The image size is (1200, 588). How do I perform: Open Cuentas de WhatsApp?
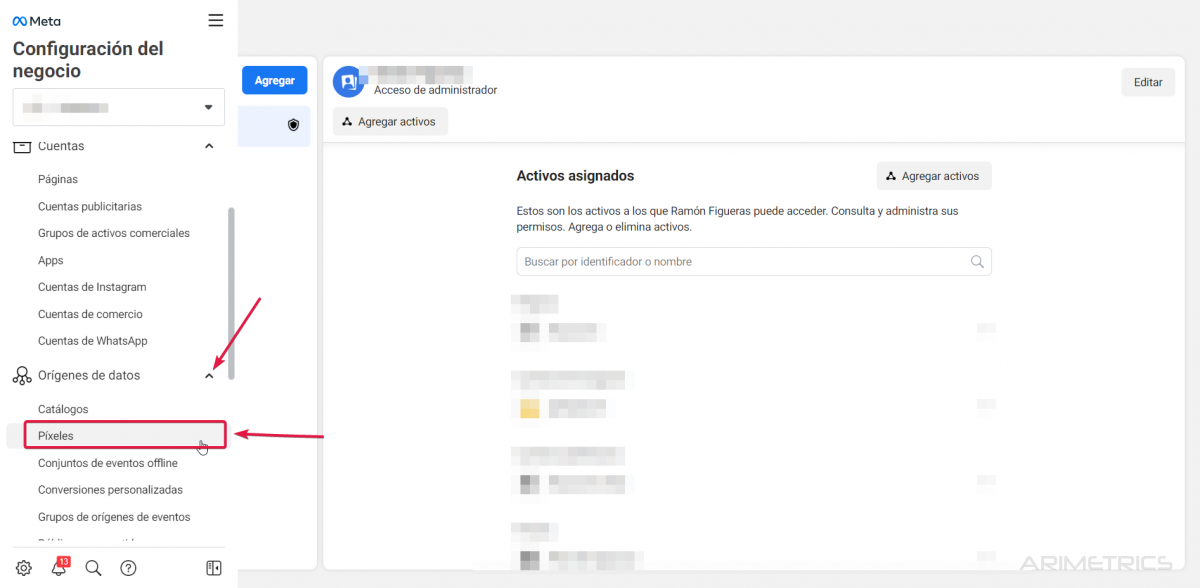[x=93, y=341]
